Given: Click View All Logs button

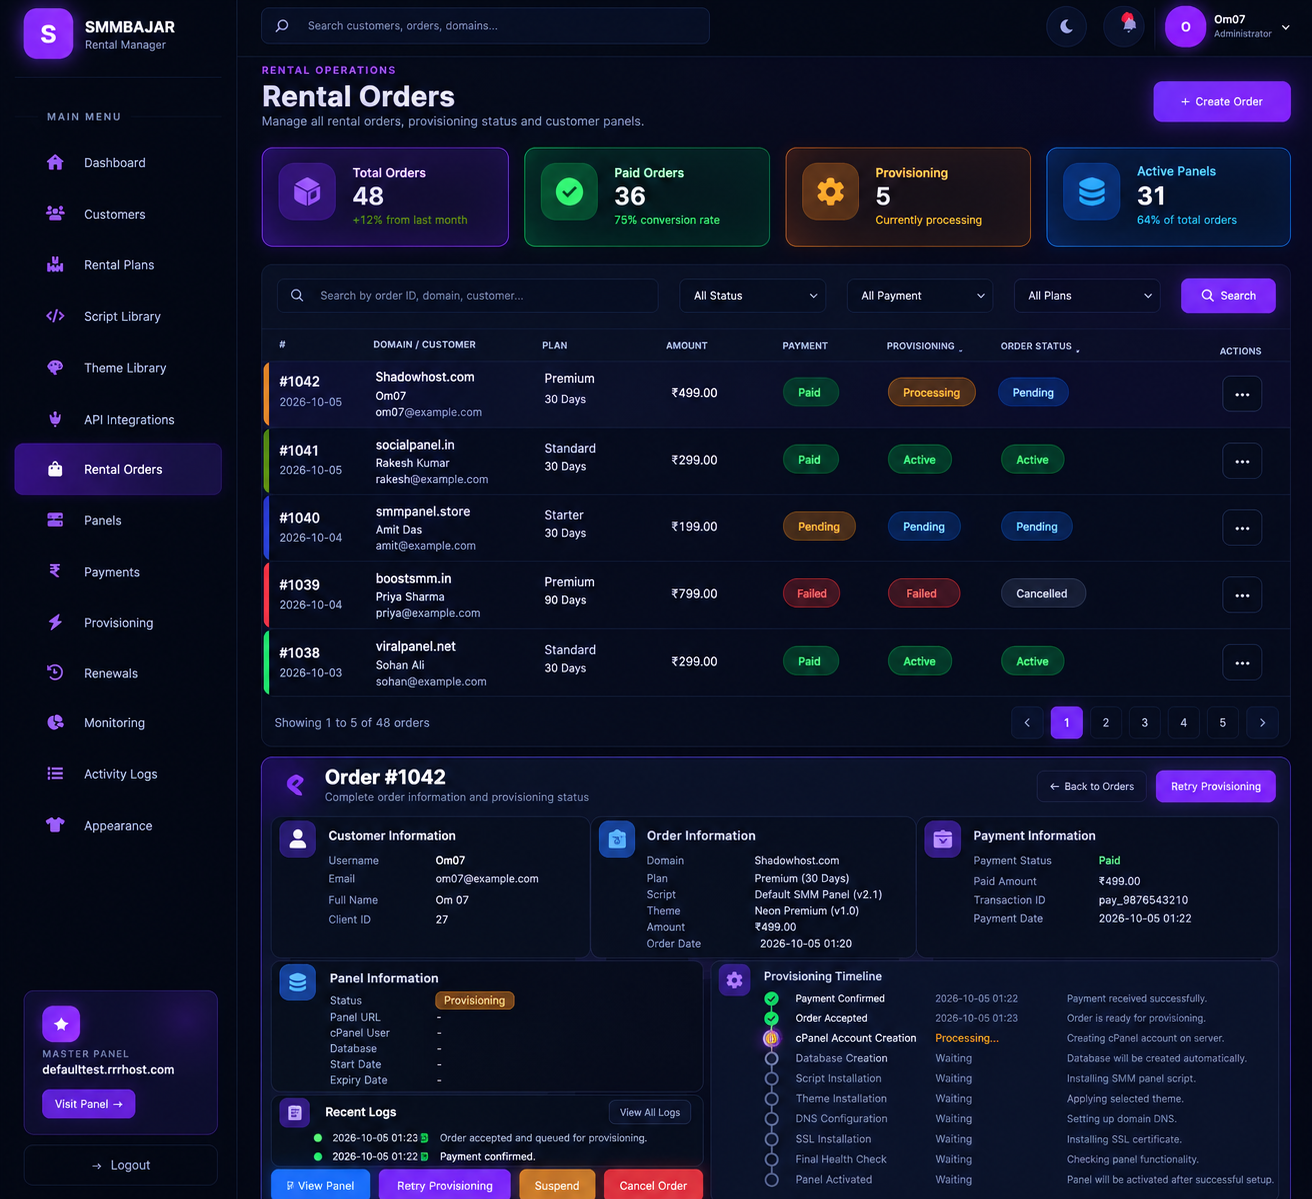Looking at the screenshot, I should [650, 1112].
